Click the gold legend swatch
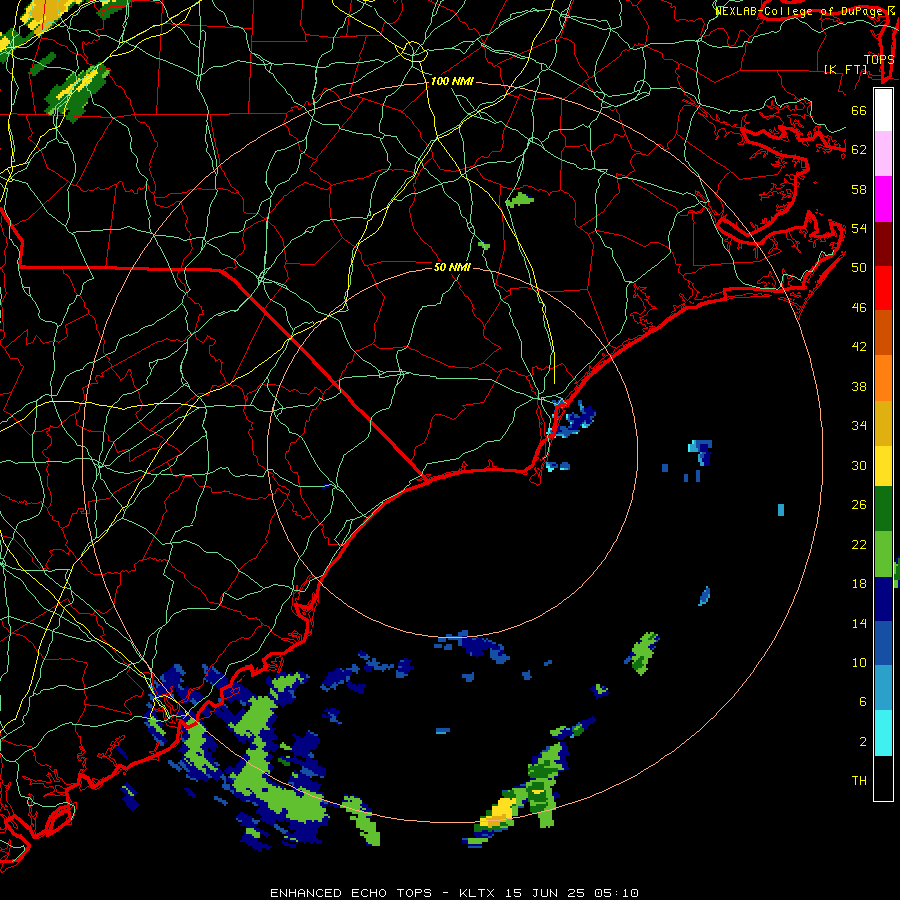Image resolution: width=900 pixels, height=900 pixels. (883, 423)
